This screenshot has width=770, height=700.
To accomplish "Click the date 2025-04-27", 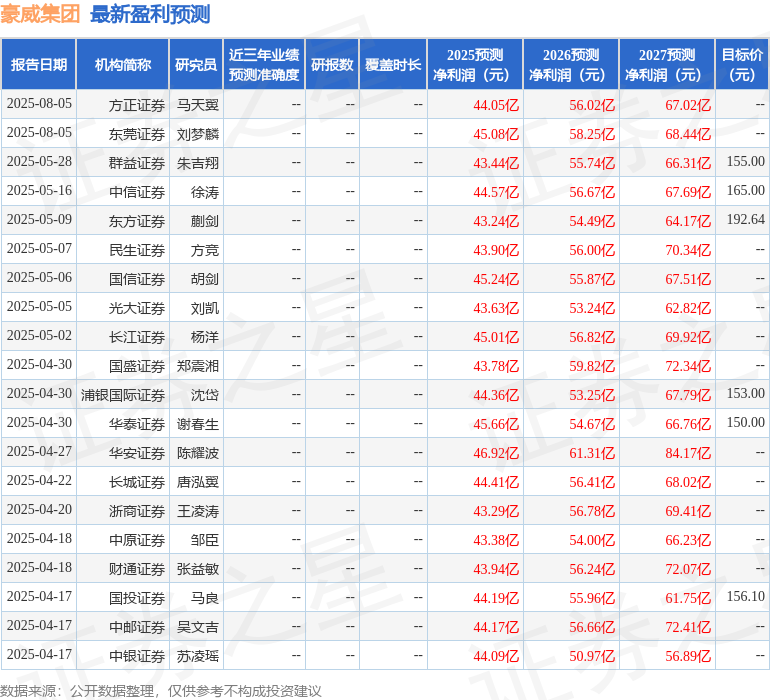I will [x=39, y=451].
